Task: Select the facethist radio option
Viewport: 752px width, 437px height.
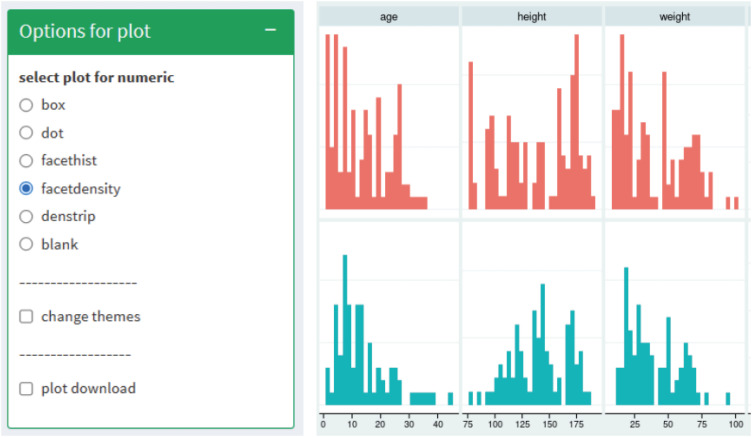Action: point(27,160)
